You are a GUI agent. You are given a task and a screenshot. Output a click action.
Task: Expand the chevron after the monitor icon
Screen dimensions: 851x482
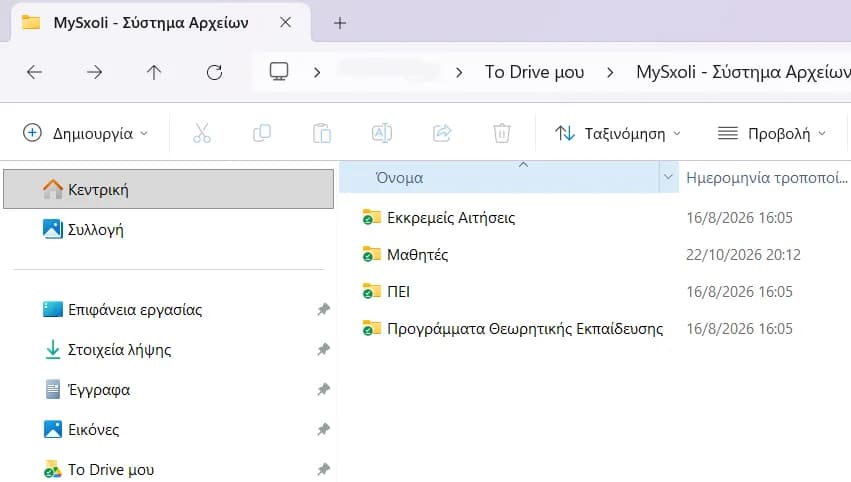(x=317, y=72)
